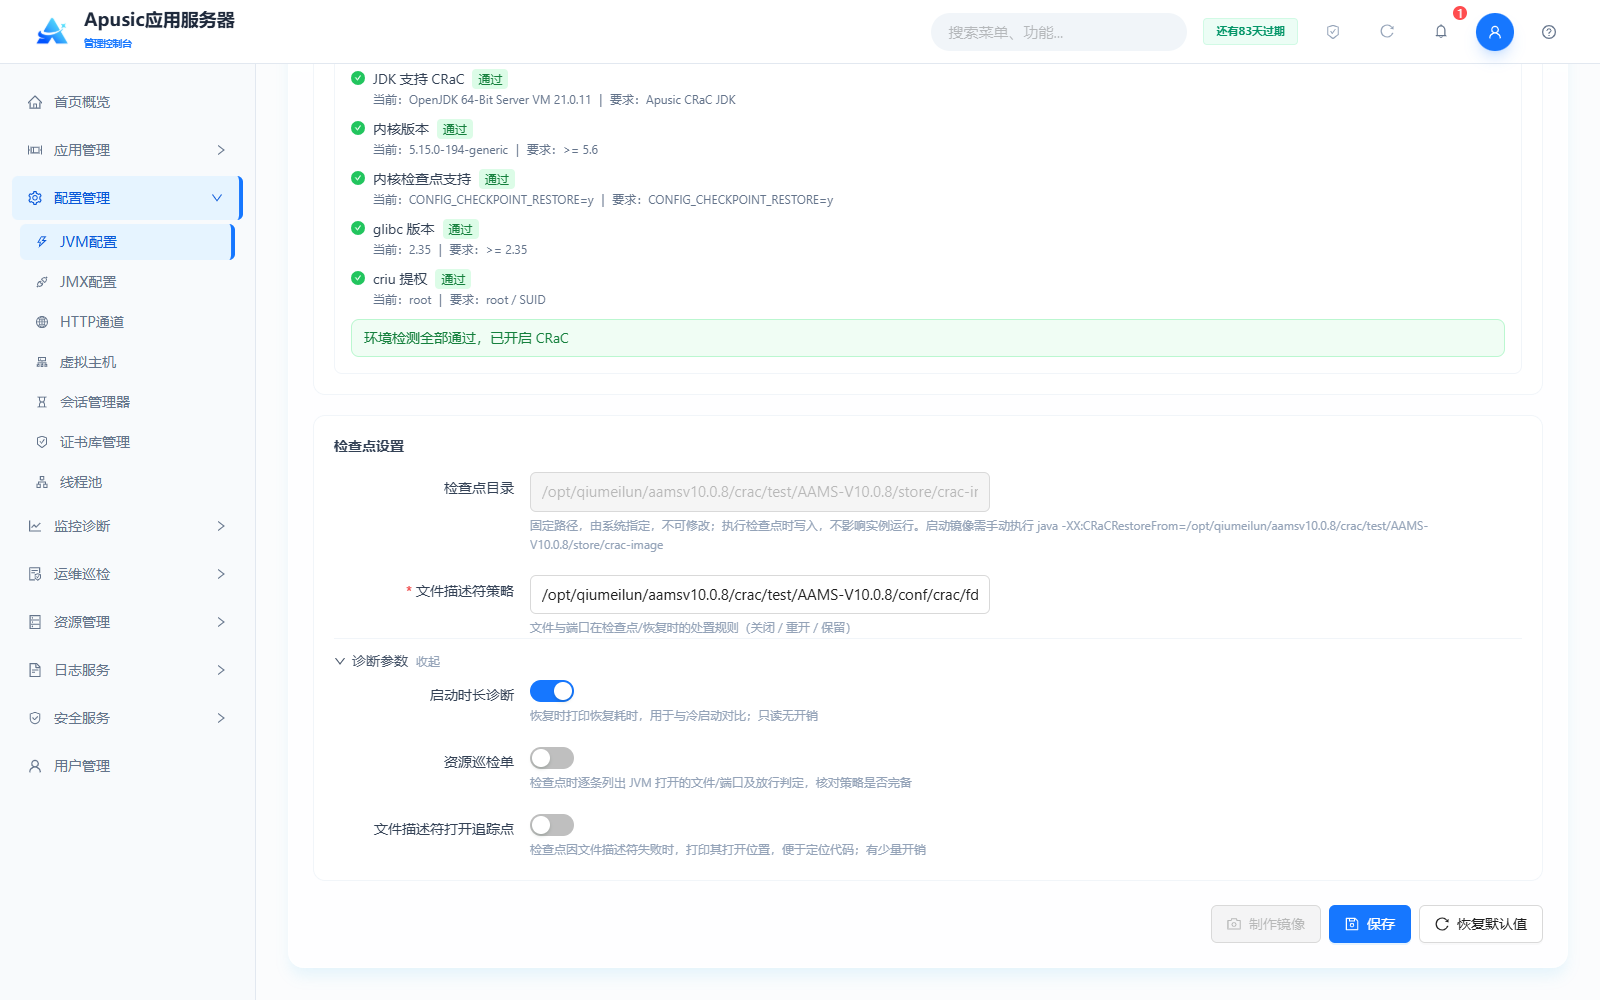Select JVM配置 in sidebar

pos(126,242)
